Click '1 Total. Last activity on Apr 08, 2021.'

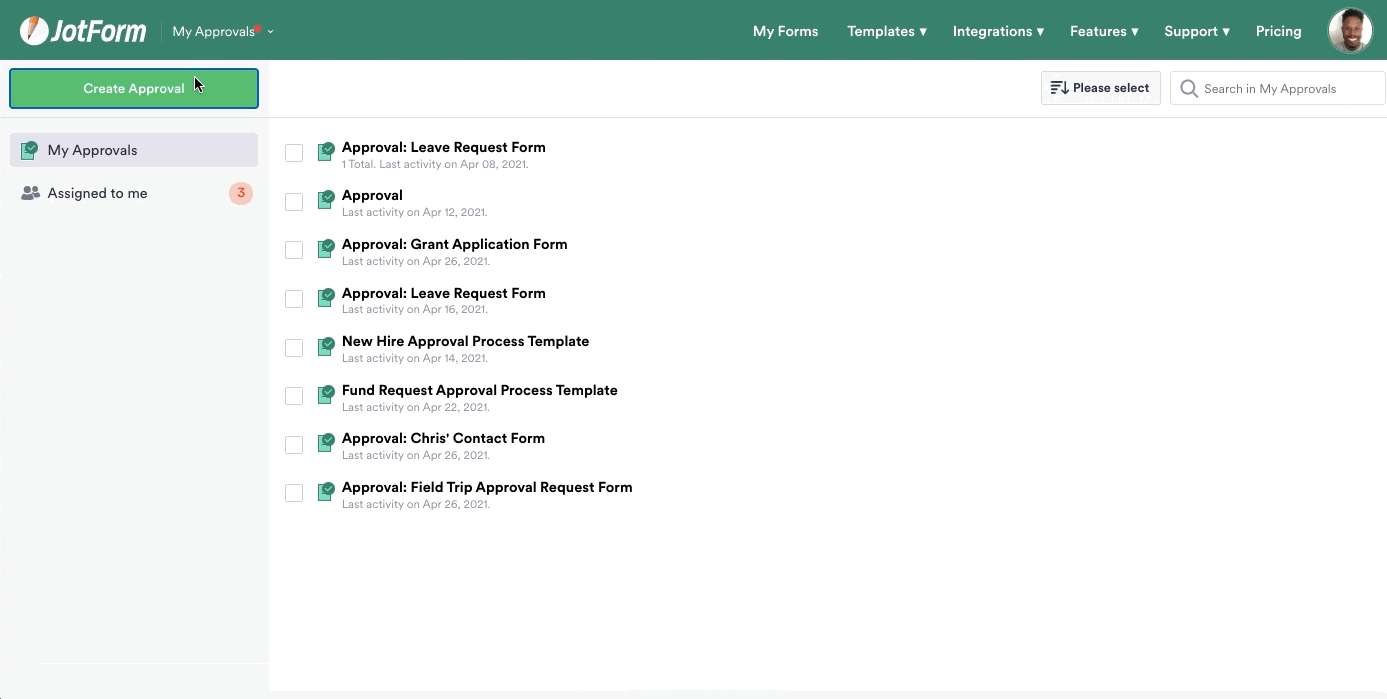(435, 164)
